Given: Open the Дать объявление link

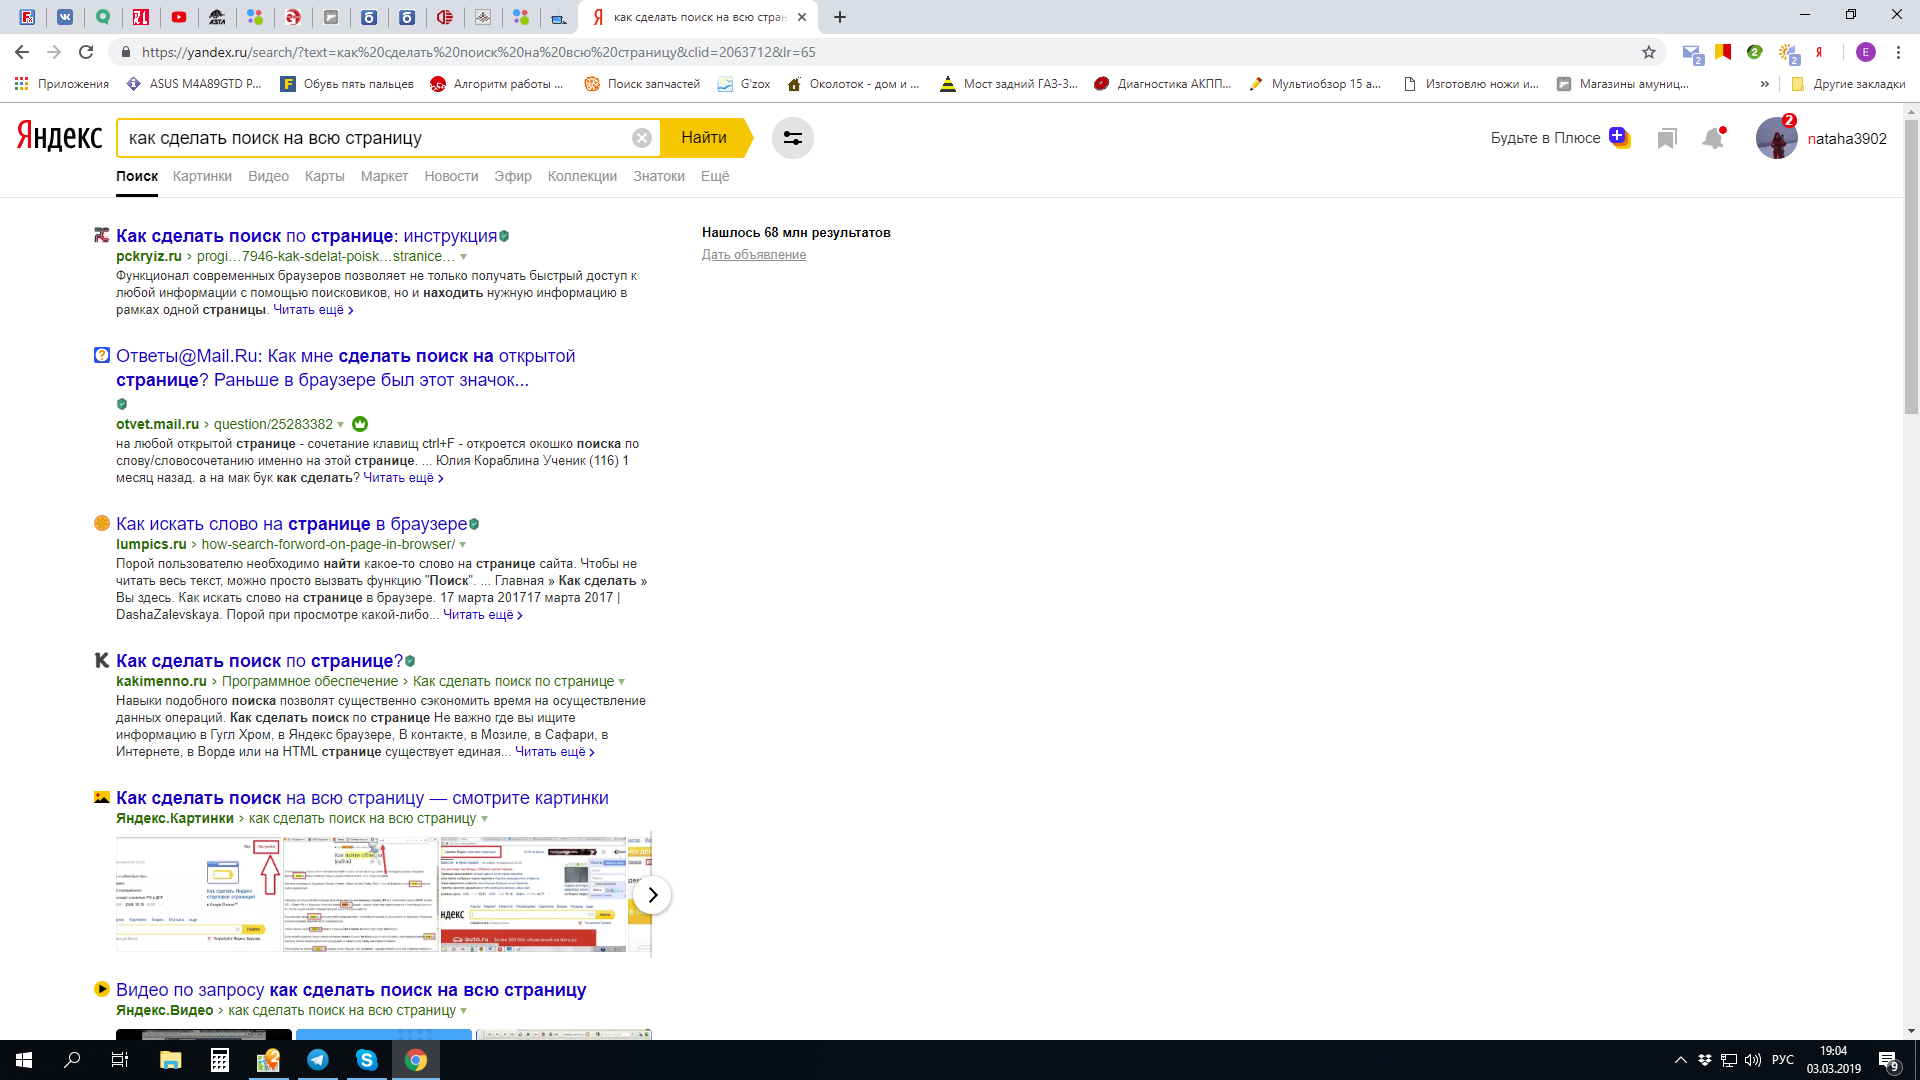Looking at the screenshot, I should [x=753, y=255].
